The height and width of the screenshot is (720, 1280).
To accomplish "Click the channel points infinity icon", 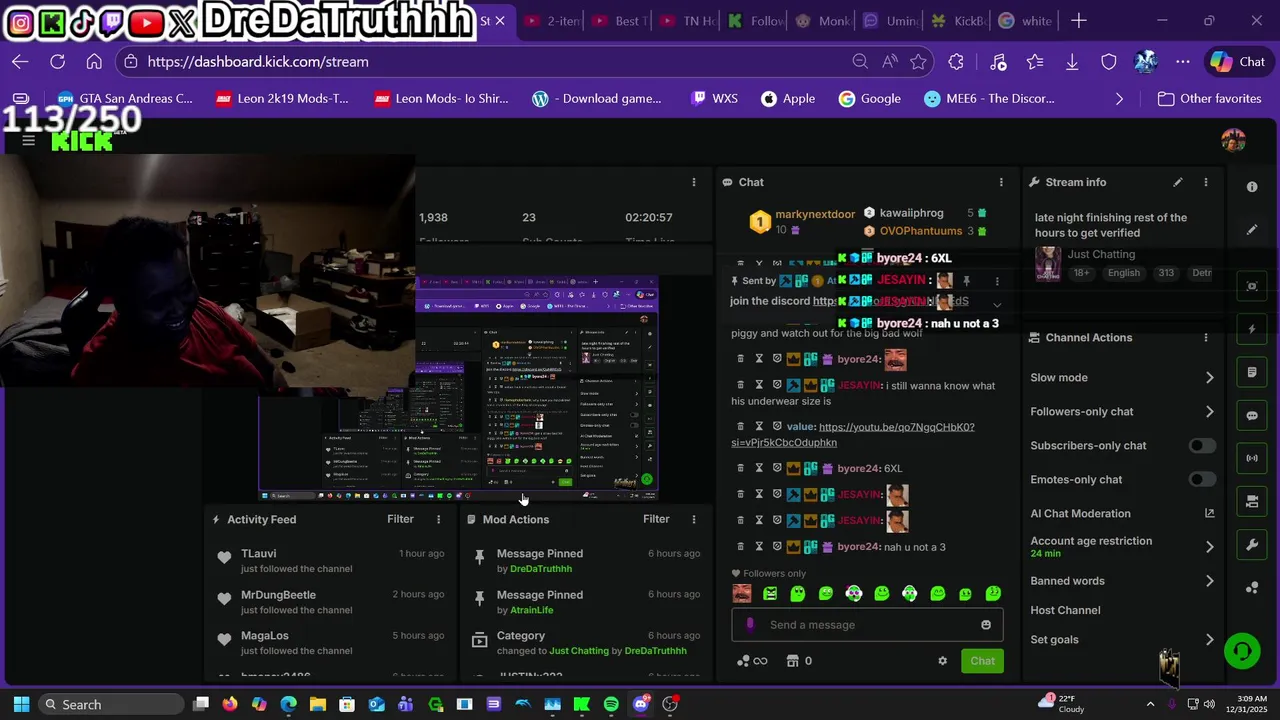I will pyautogui.click(x=752, y=661).
